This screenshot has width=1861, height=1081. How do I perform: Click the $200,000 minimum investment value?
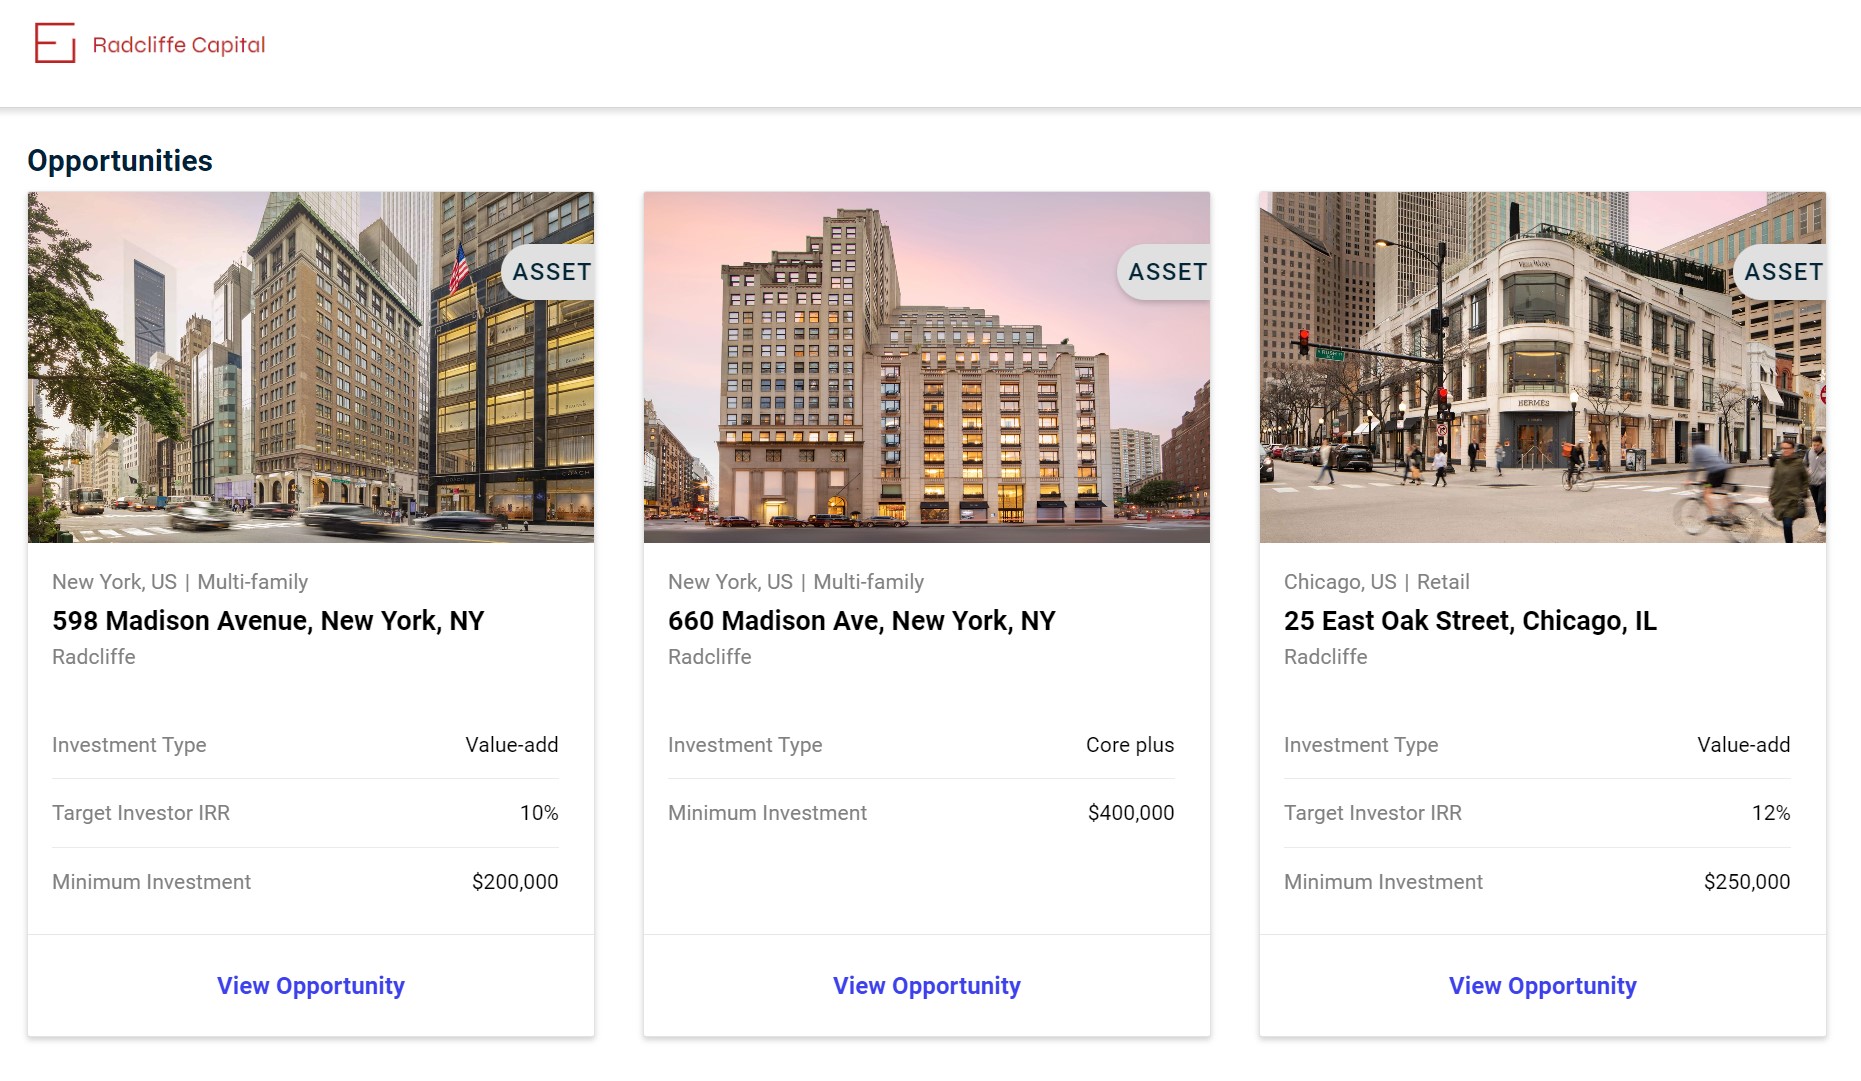[515, 882]
